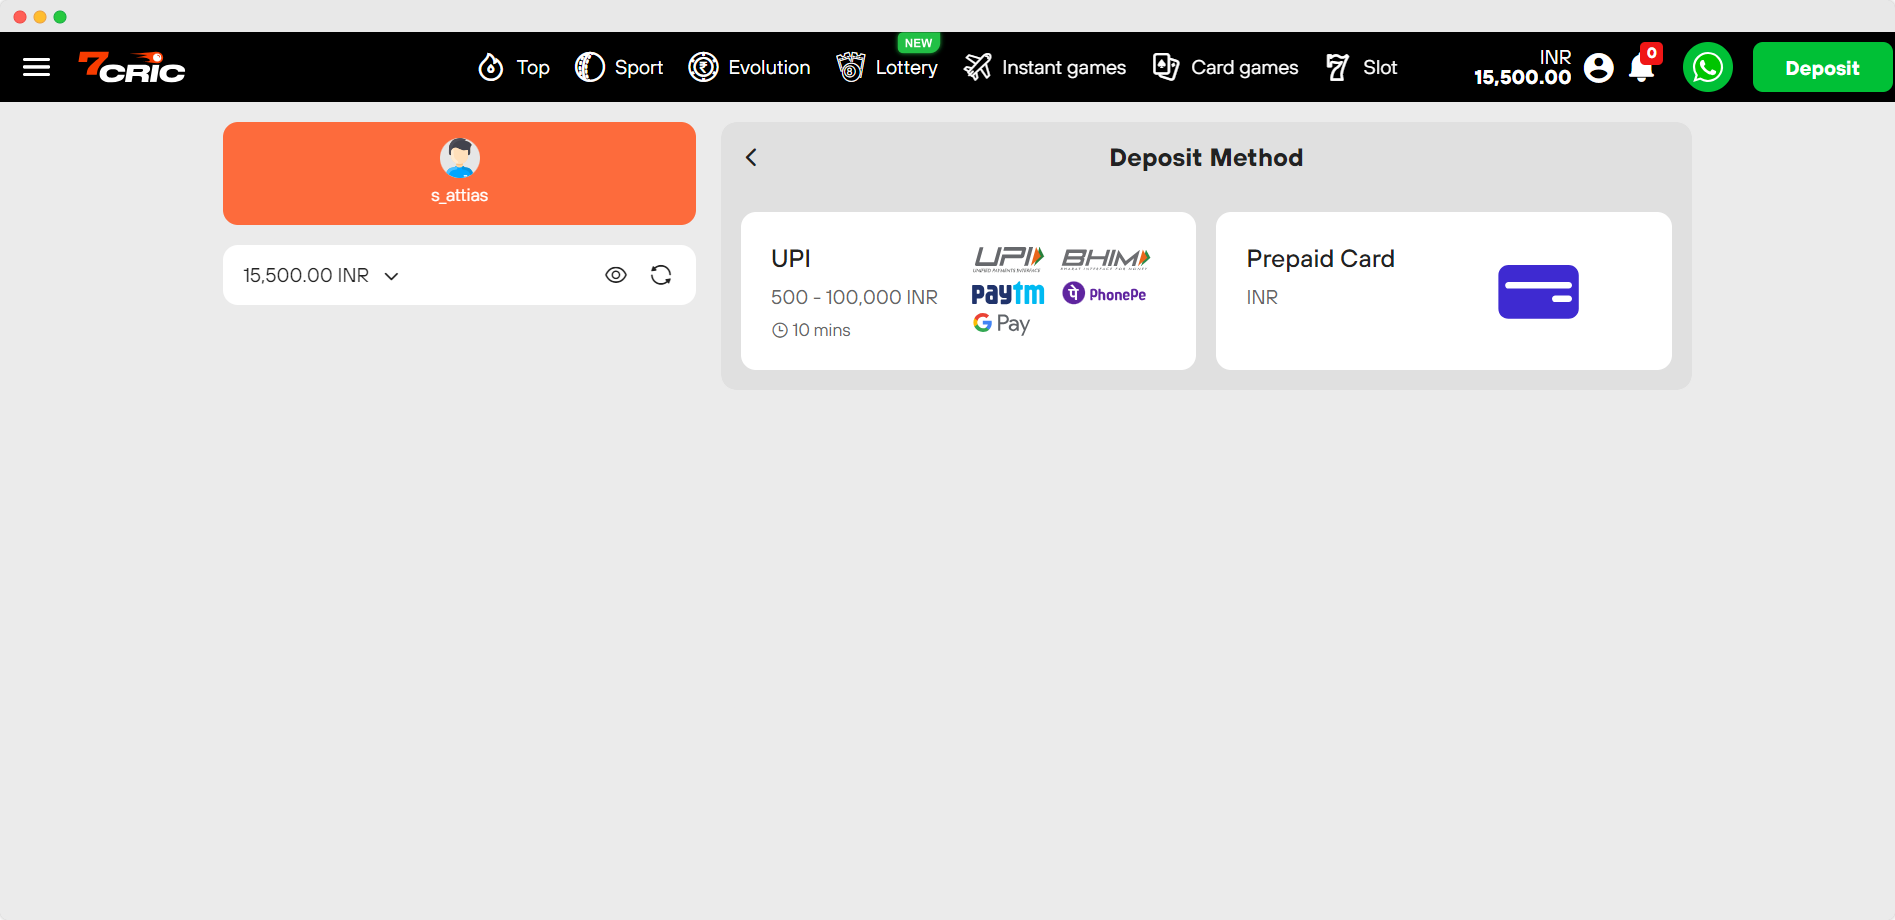Click the Lottery ticket icon

coord(850,67)
